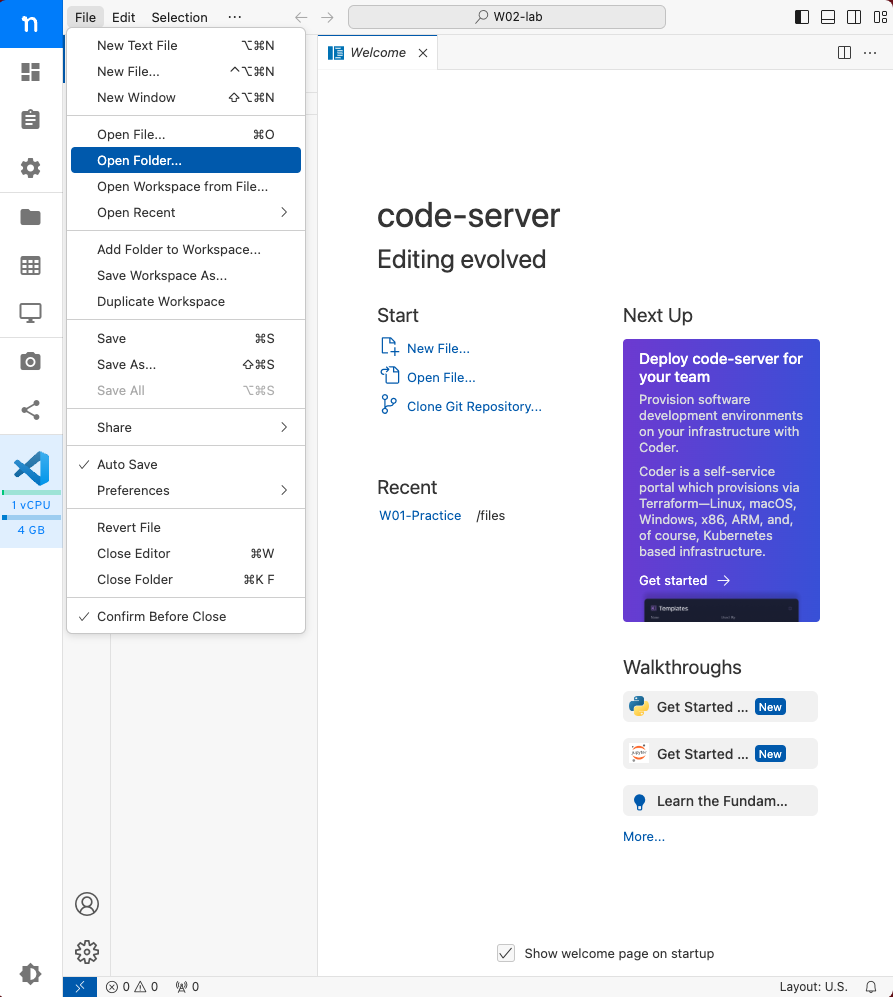Split the editor right

point(845,53)
